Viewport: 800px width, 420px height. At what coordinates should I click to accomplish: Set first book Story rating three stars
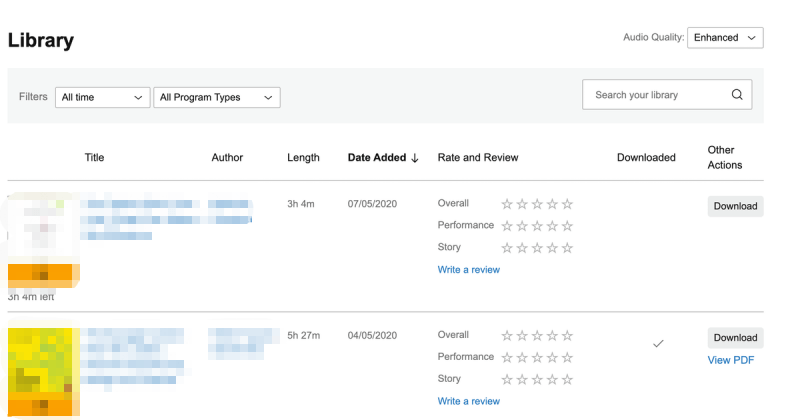tap(537, 248)
